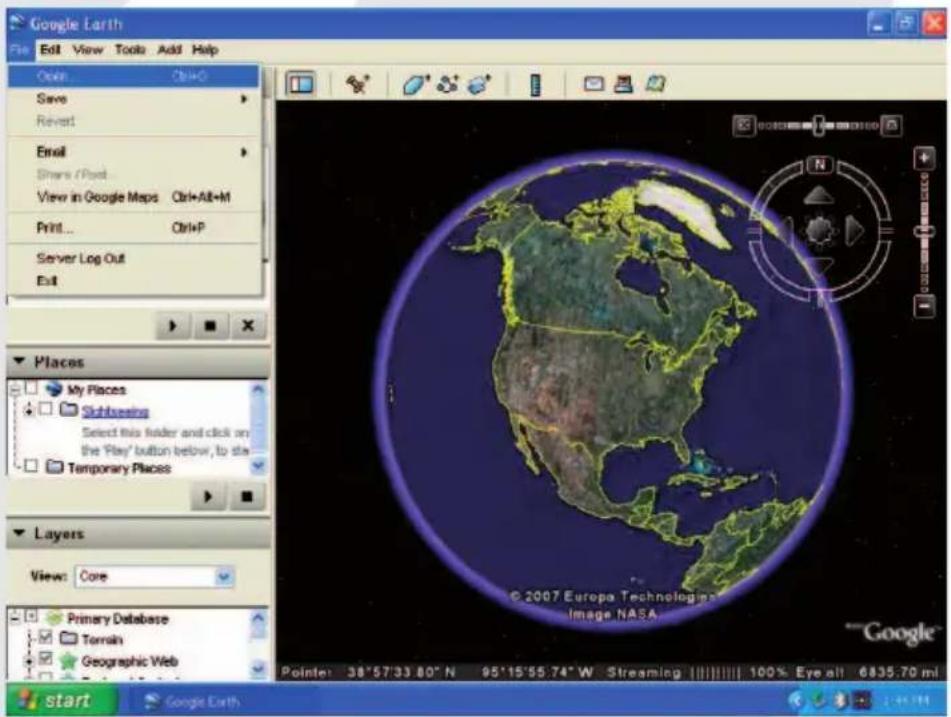Click the Temporary Places folder icon
The width and height of the screenshot is (951, 717).
point(55,466)
